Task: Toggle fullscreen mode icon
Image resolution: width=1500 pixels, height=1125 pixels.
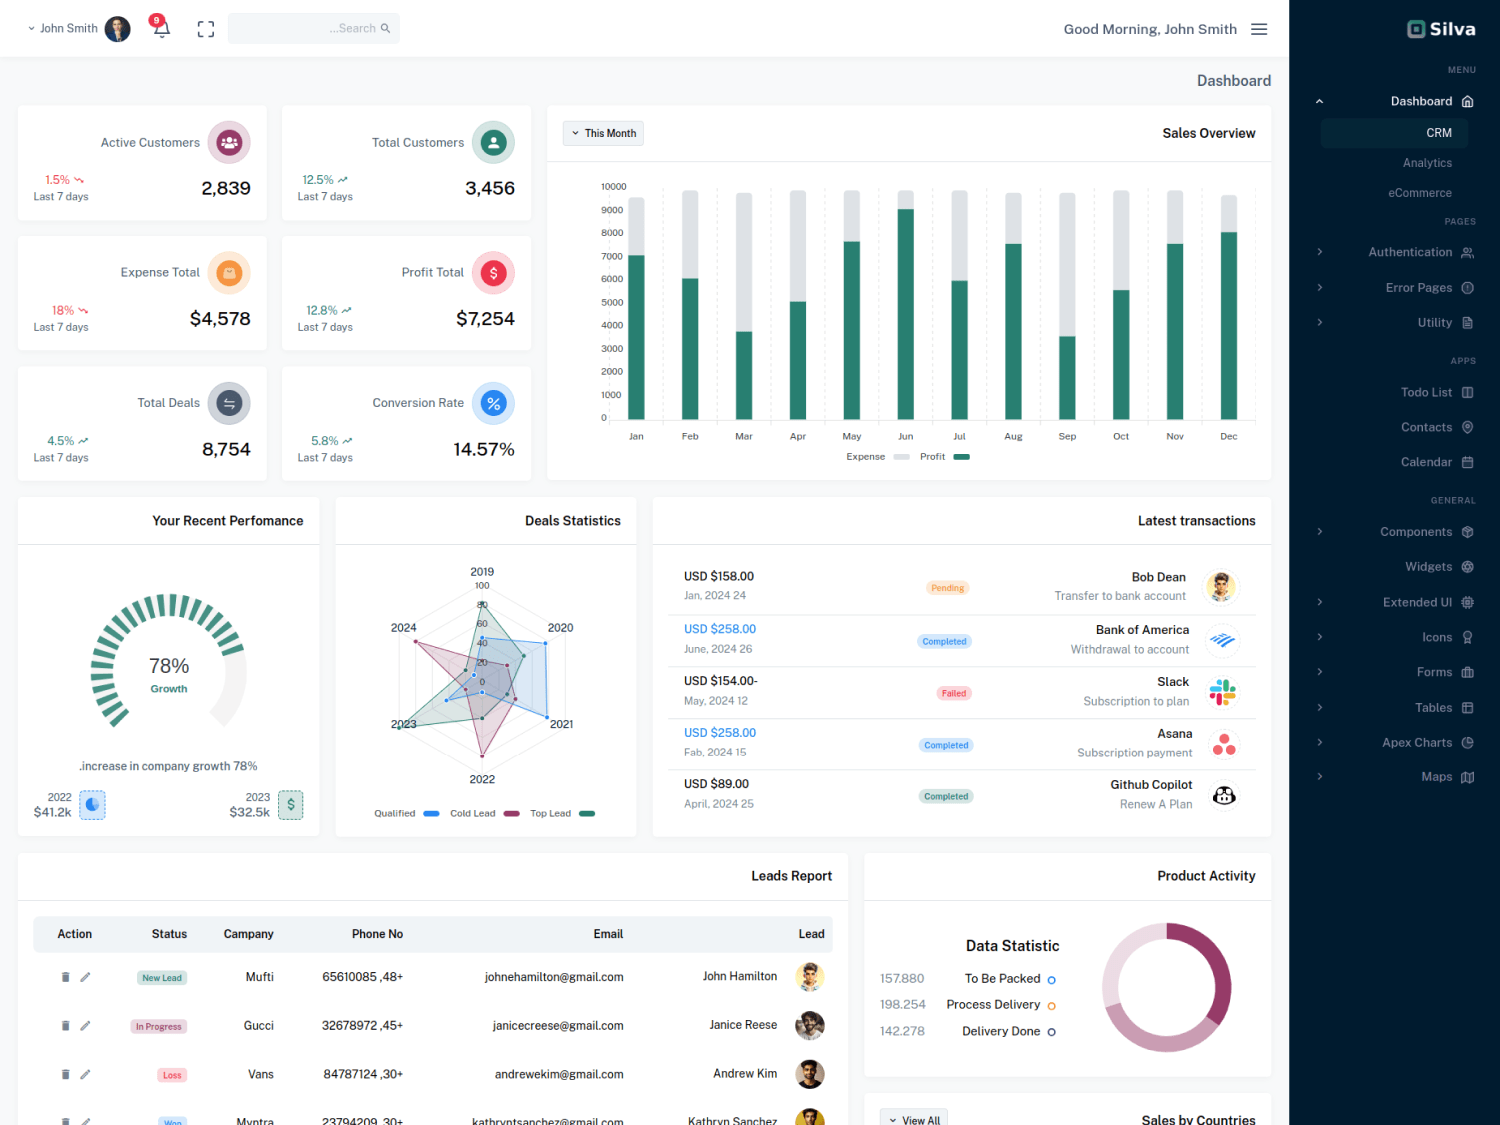Action: point(206,29)
